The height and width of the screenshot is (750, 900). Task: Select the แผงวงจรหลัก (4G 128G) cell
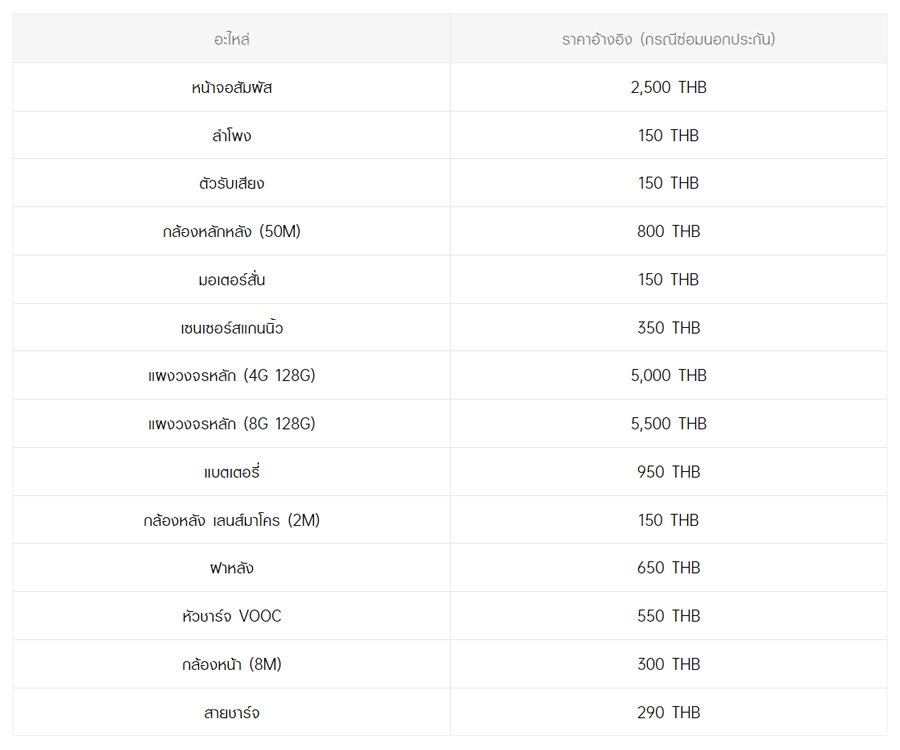click(231, 375)
